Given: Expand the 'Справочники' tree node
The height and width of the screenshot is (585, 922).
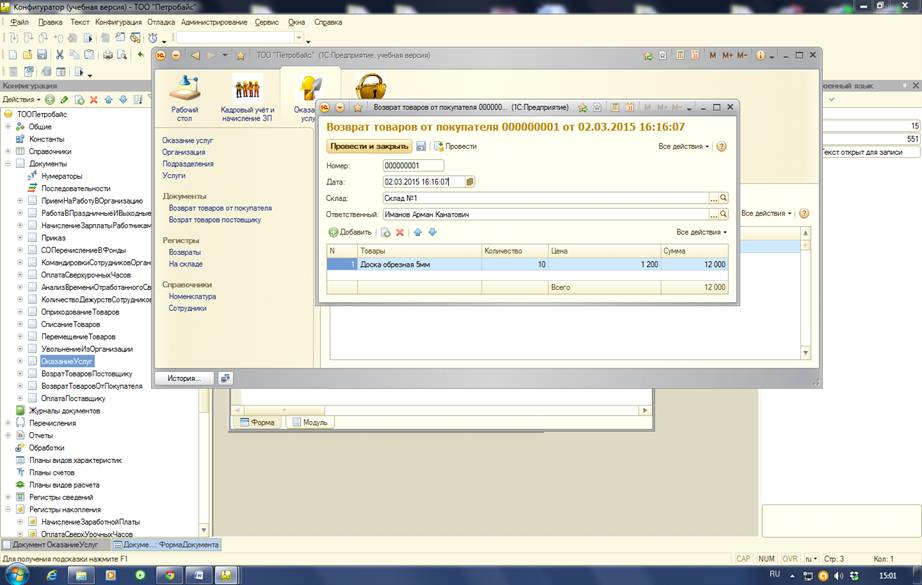Looking at the screenshot, I should point(8,151).
